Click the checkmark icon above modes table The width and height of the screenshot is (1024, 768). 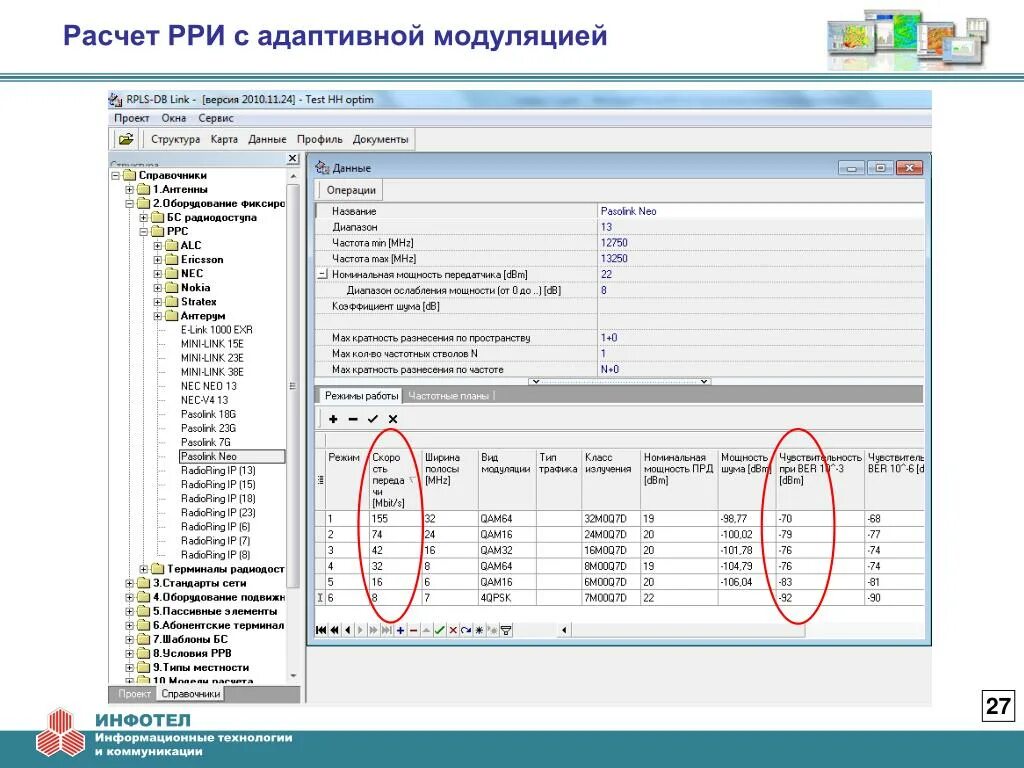(x=372, y=419)
